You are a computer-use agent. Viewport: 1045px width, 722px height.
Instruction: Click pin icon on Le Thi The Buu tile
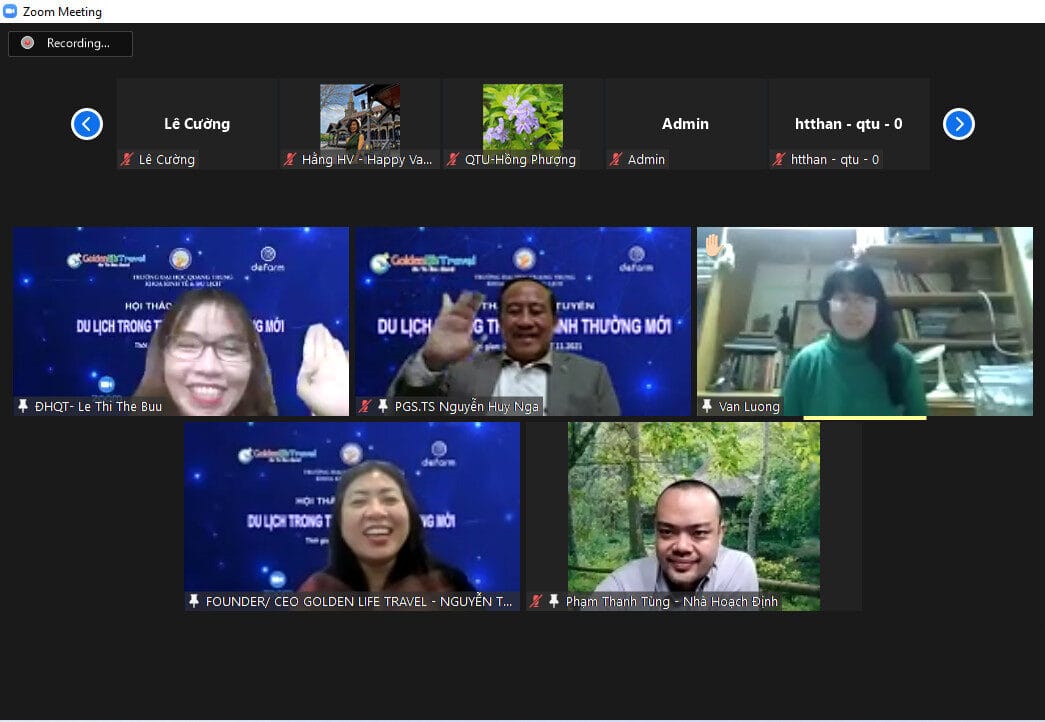click(x=23, y=406)
